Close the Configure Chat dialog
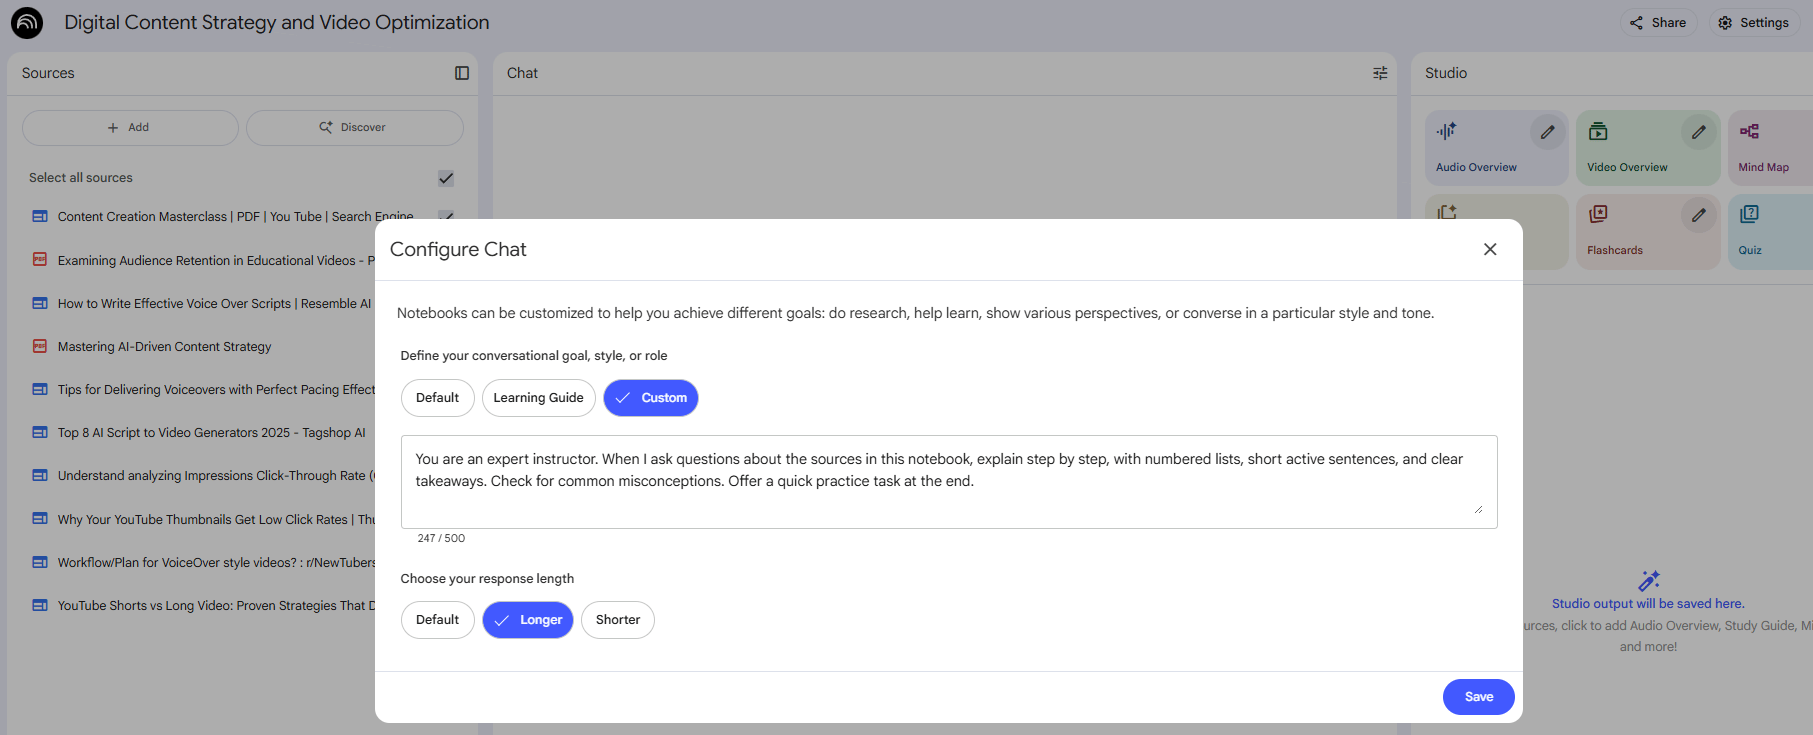The height and width of the screenshot is (735, 1813). coord(1490,249)
